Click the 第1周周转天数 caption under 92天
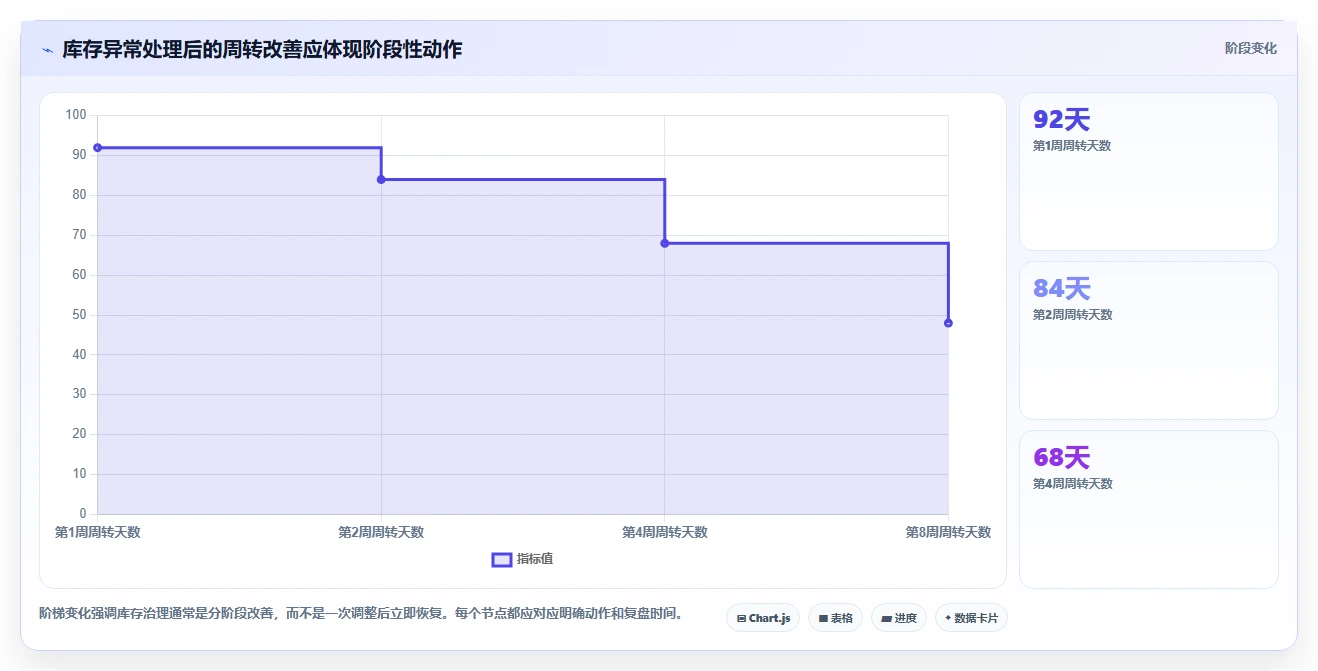 click(1072, 146)
